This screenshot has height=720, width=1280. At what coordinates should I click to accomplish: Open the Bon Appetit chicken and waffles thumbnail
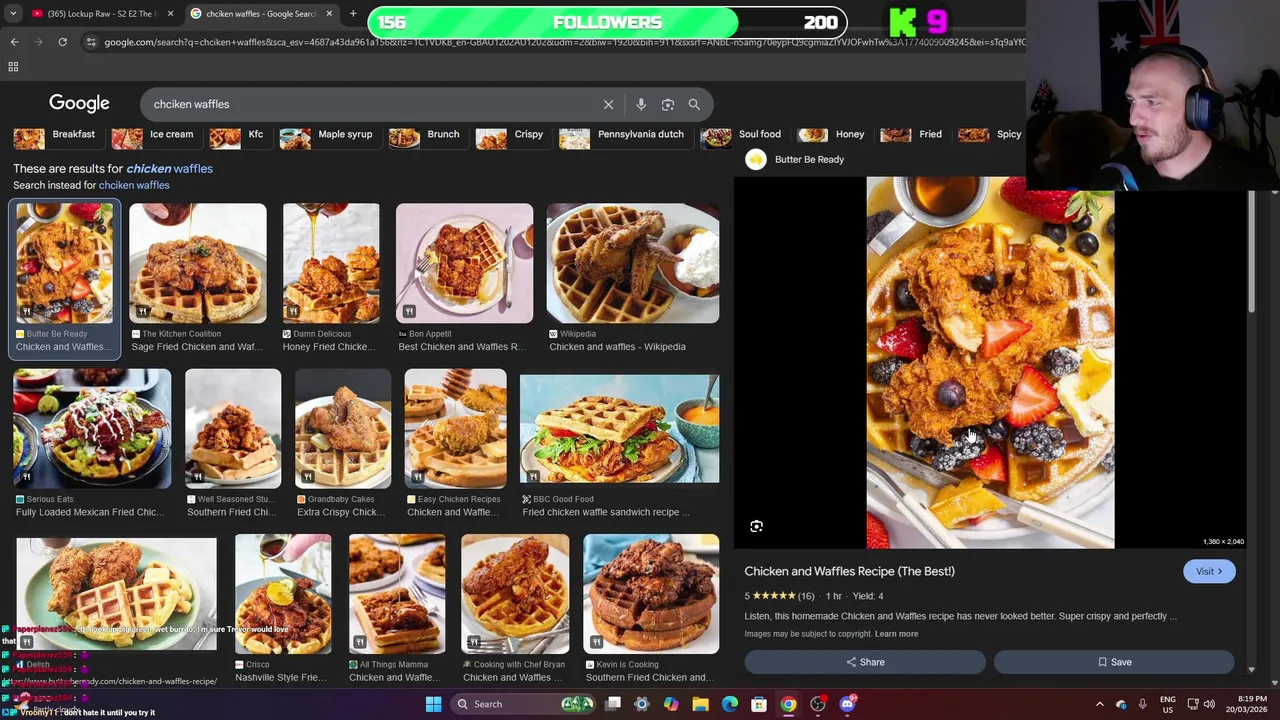point(464,264)
